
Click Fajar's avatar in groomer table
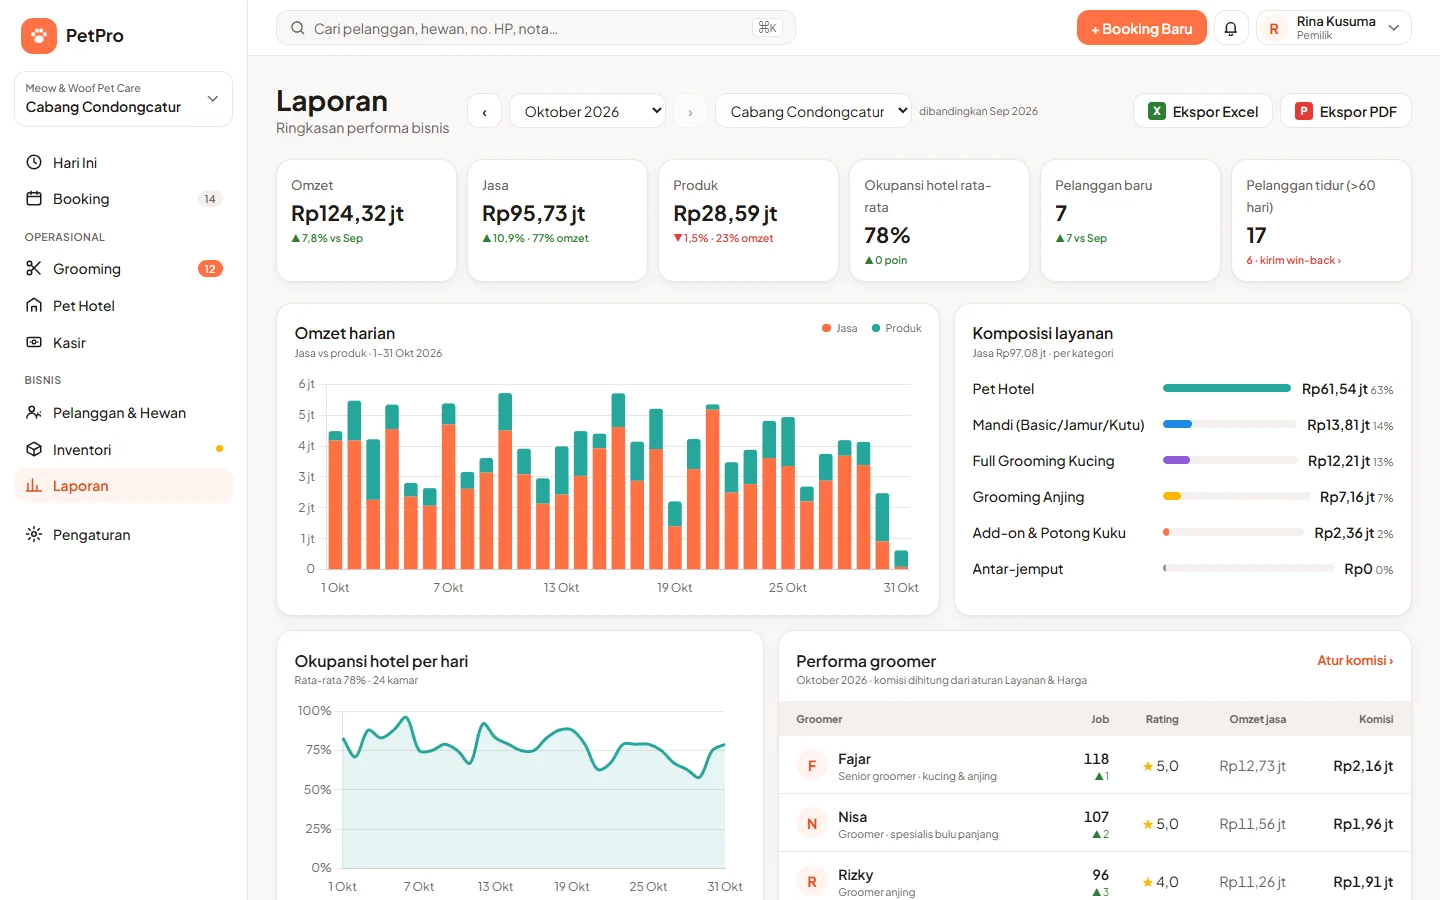812,766
